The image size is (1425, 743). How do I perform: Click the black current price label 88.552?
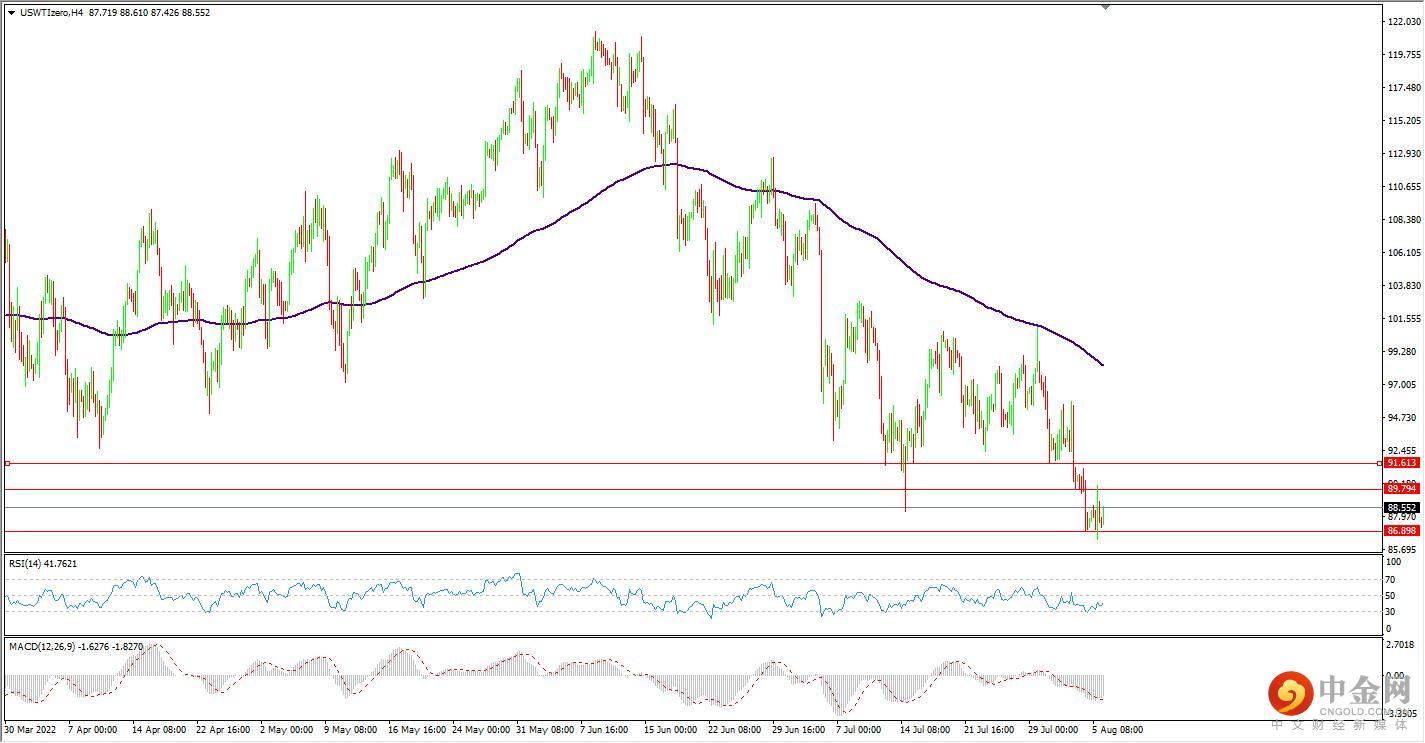click(1402, 508)
